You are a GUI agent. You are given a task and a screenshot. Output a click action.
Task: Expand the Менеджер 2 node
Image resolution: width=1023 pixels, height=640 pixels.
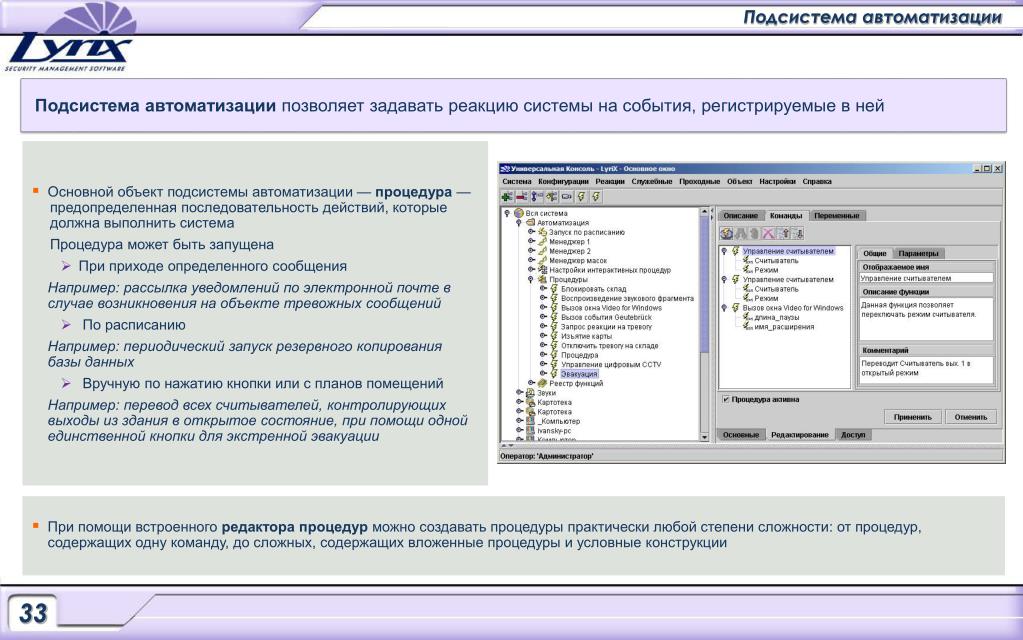click(531, 251)
